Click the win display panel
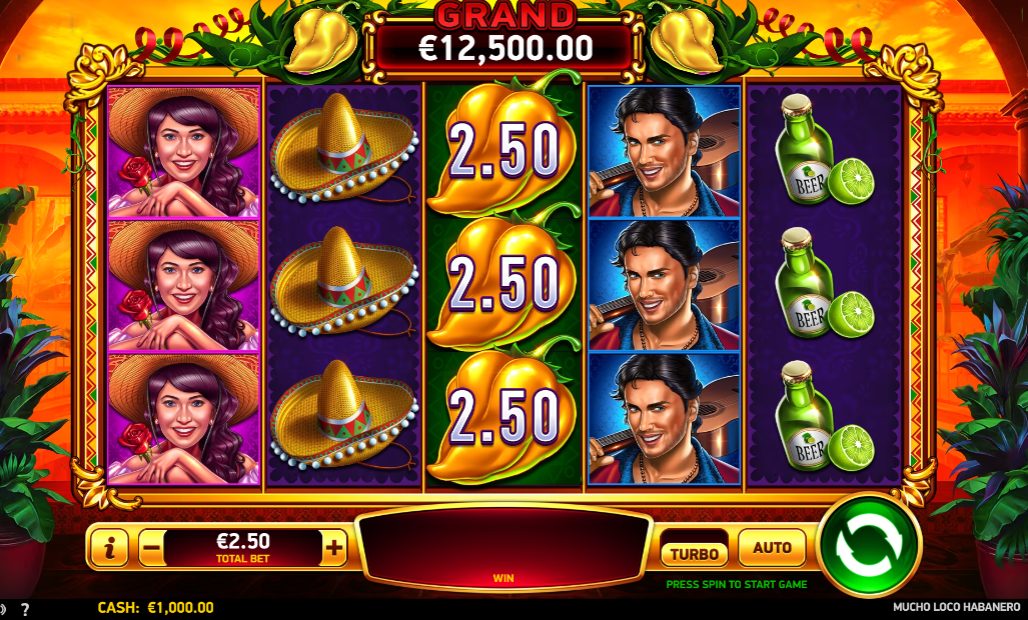Image resolution: width=1028 pixels, height=620 pixels. [504, 547]
